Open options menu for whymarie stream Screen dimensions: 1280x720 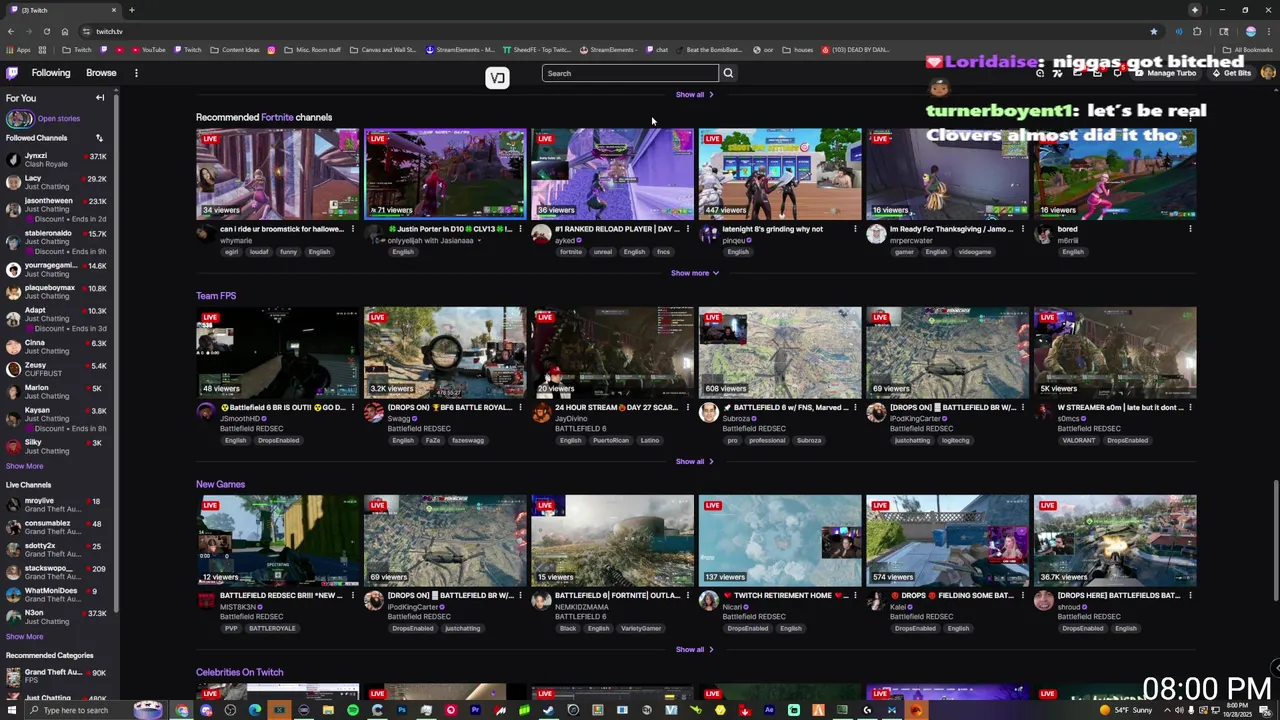352,229
